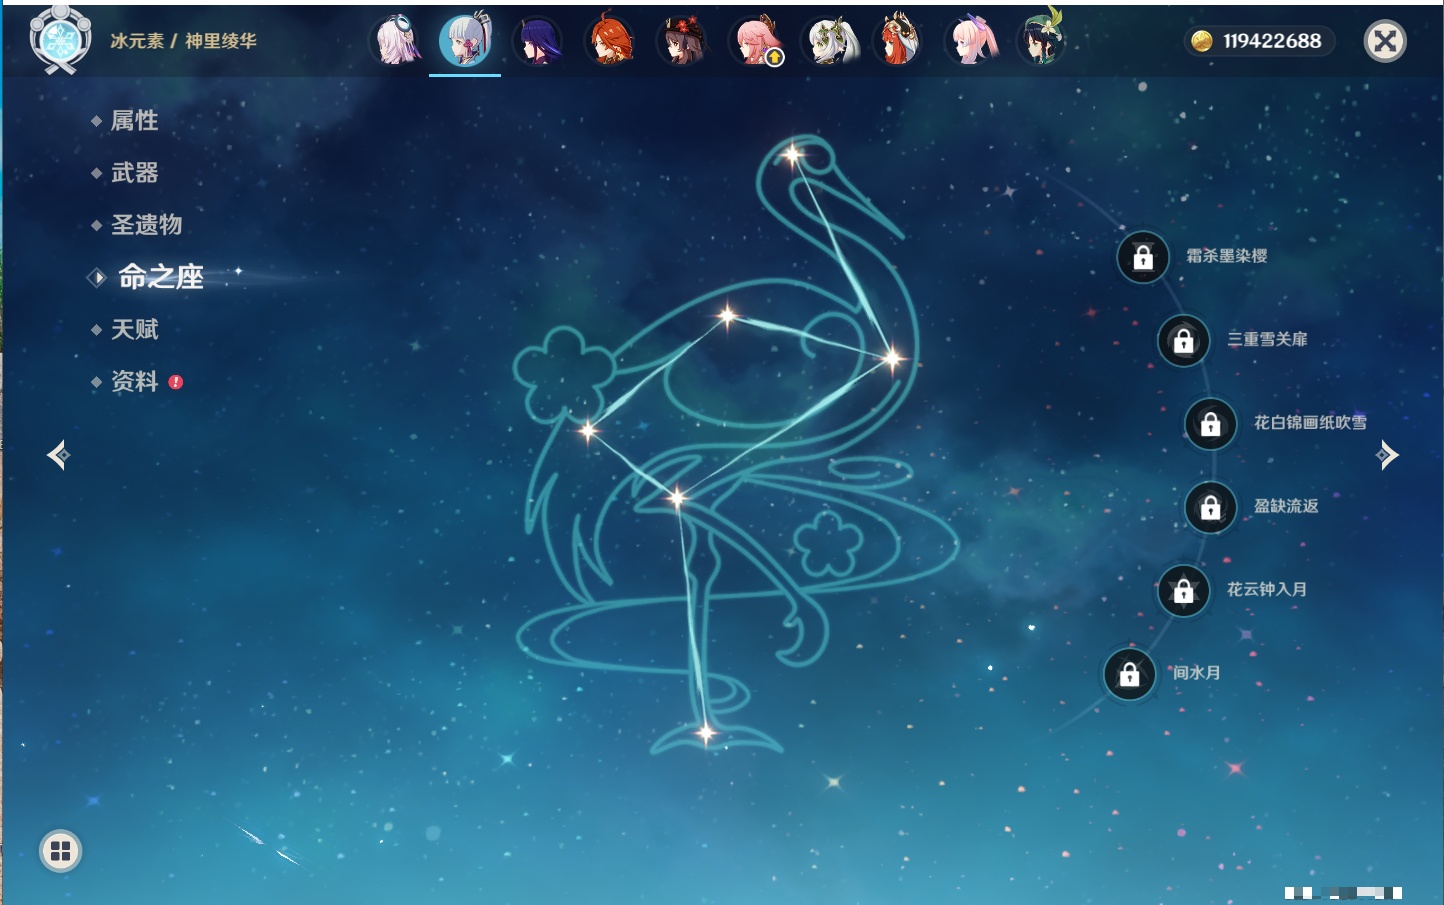Image resolution: width=1444 pixels, height=905 pixels.
Task: Click the gold Mora coin icon
Action: (1202, 41)
